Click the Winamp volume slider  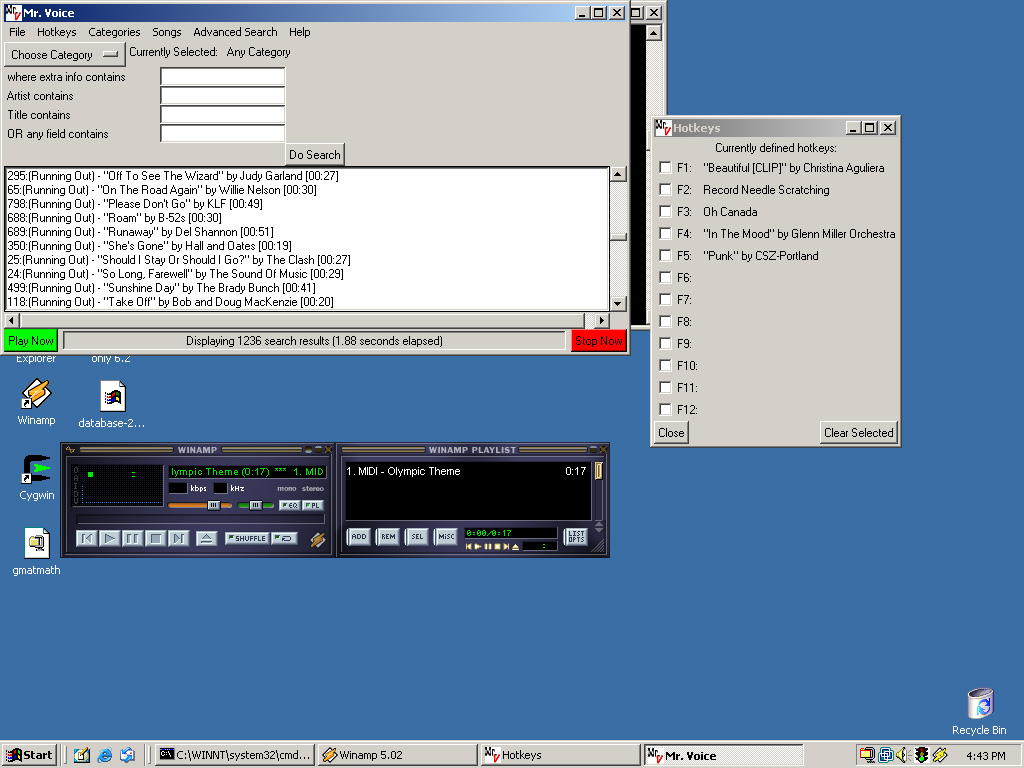tap(200, 506)
